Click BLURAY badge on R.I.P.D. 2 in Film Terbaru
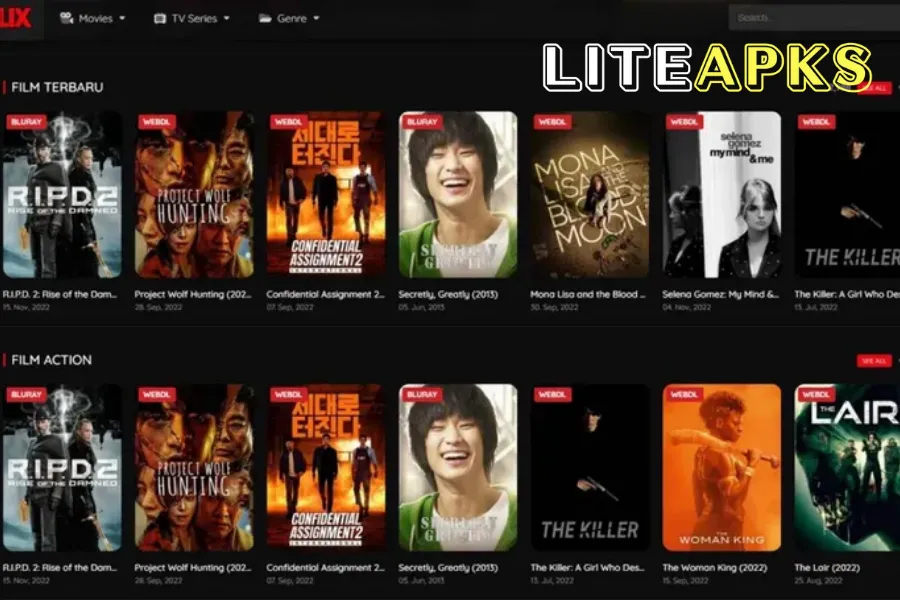900x600 pixels. pos(26,122)
